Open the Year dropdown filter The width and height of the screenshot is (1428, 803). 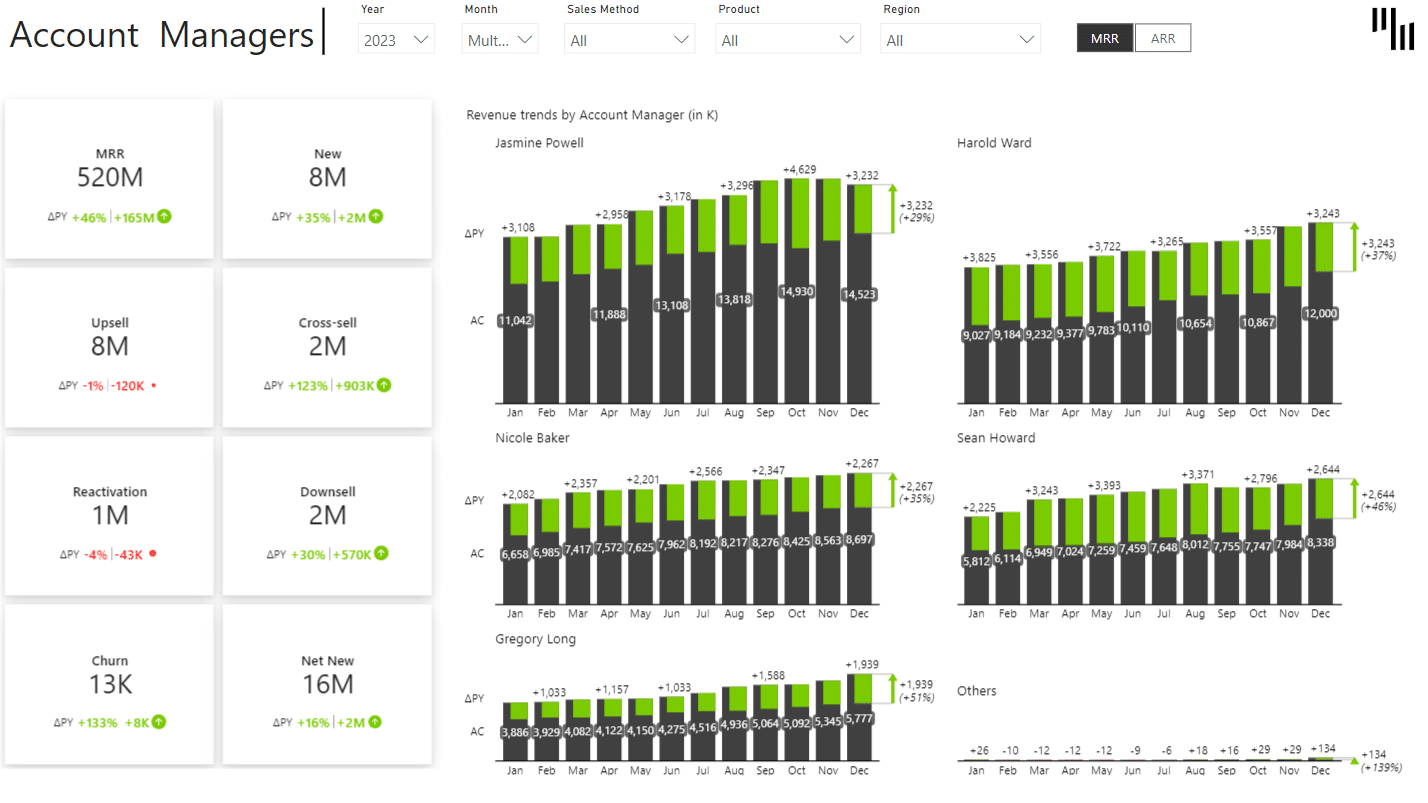(395, 38)
